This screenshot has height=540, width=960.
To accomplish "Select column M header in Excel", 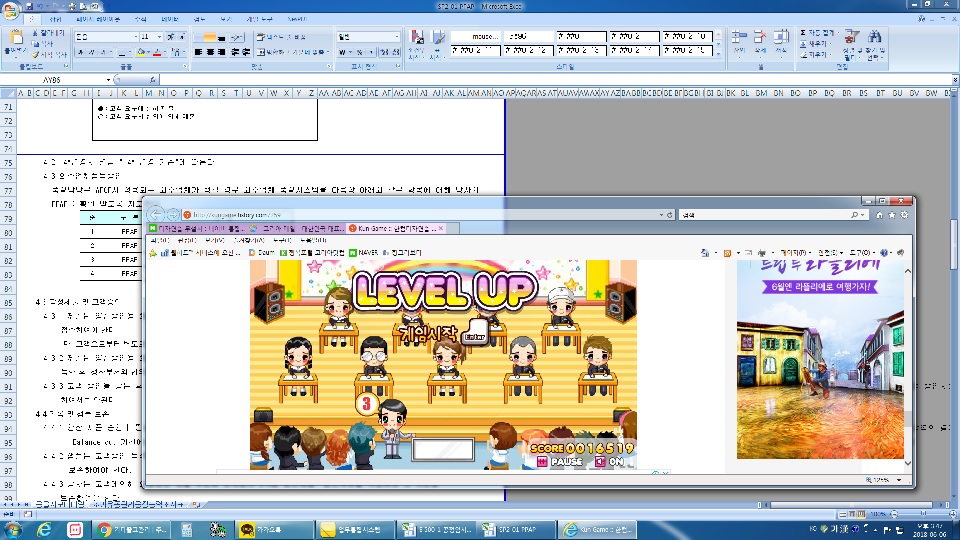I will 149,93.
